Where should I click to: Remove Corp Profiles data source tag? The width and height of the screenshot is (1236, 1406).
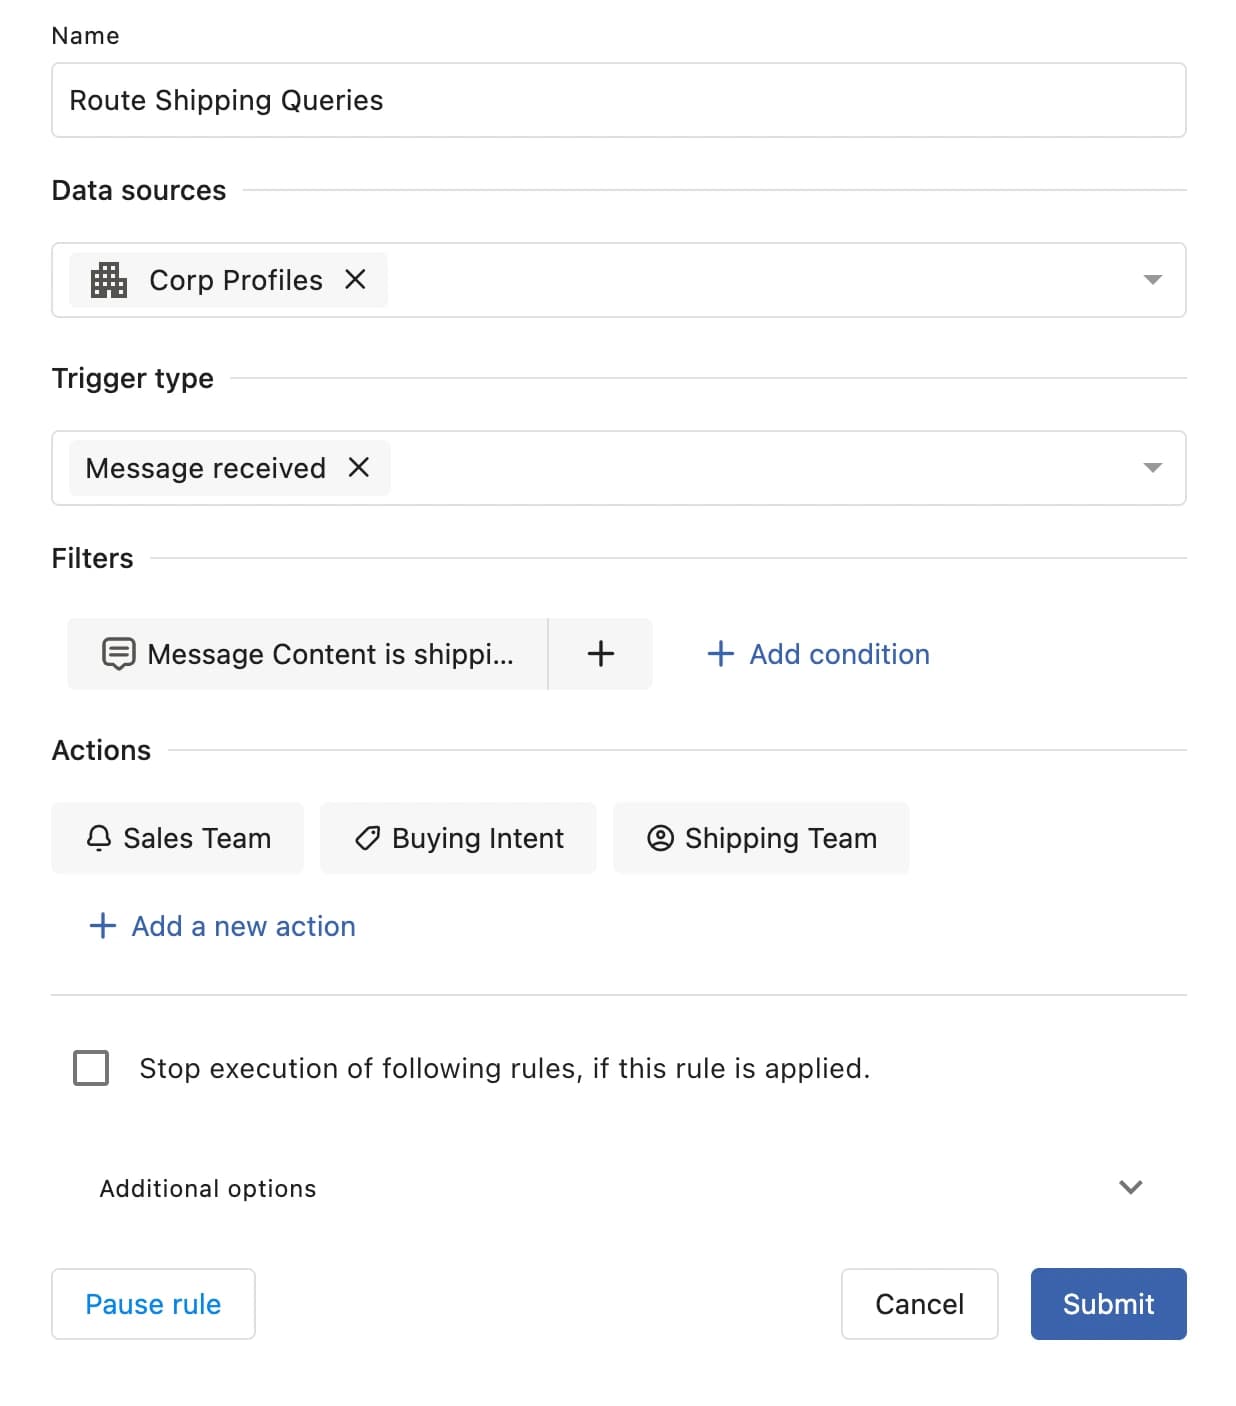[355, 280]
